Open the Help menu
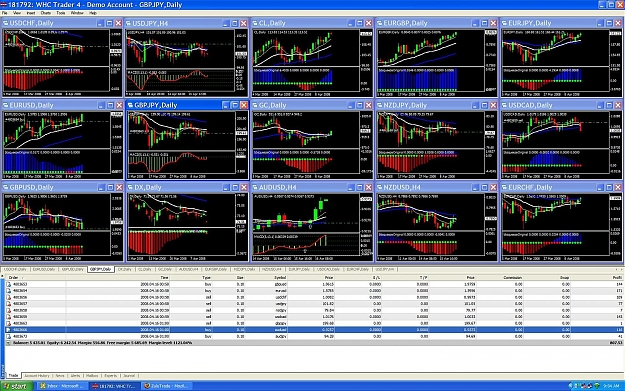 pyautogui.click(x=93, y=13)
